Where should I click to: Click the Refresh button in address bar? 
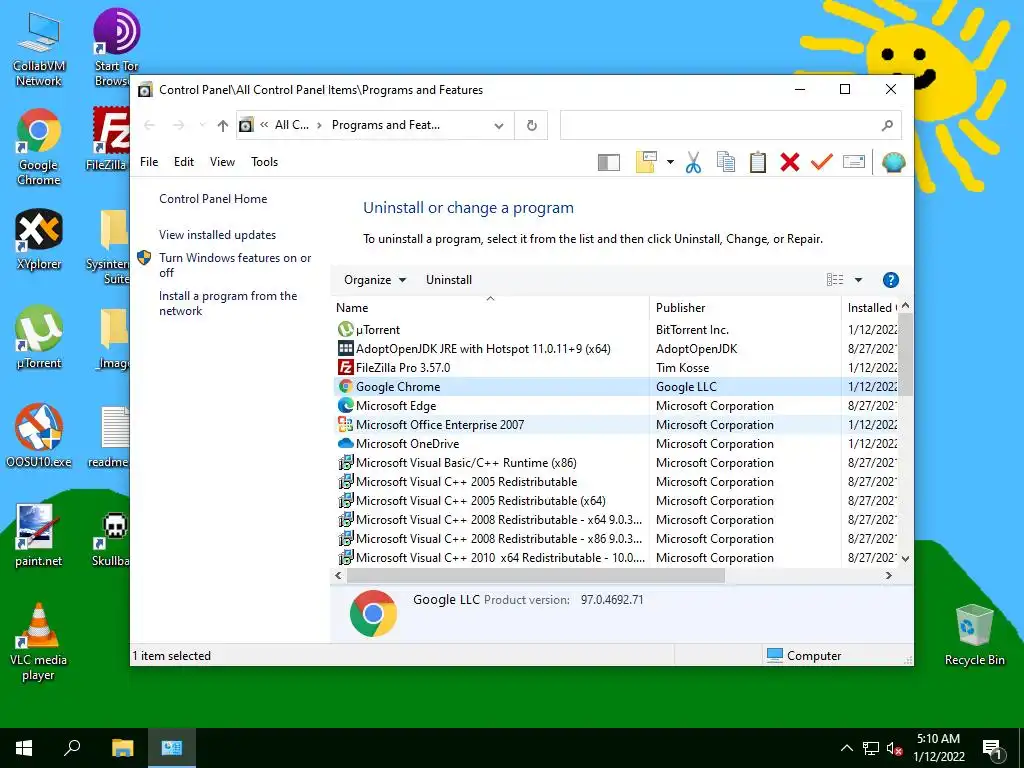pos(532,125)
